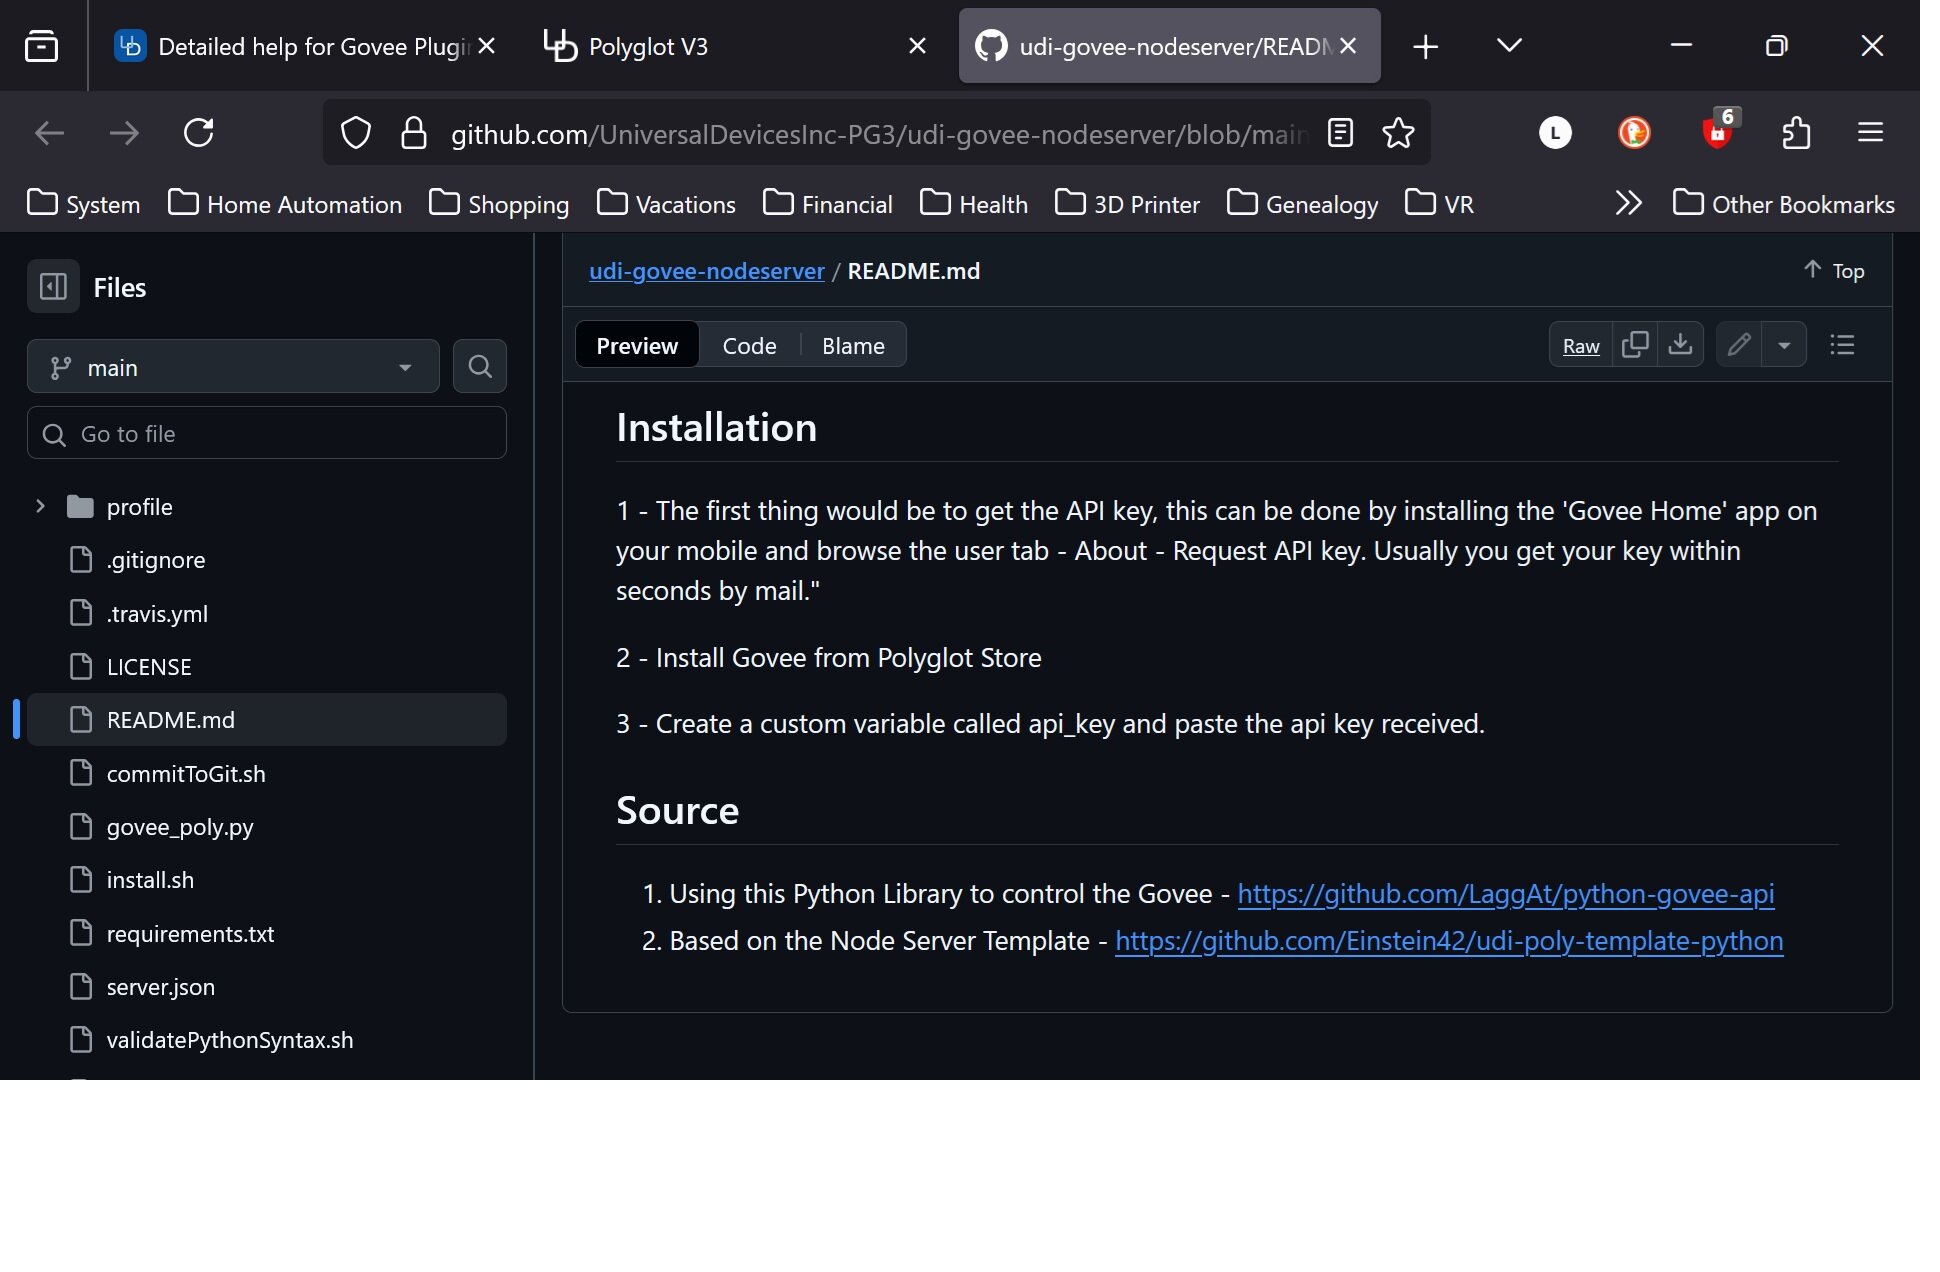Image resolution: width=1940 pixels, height=1272 pixels.
Task: Open the main branch selector dropdown
Action: (x=233, y=367)
